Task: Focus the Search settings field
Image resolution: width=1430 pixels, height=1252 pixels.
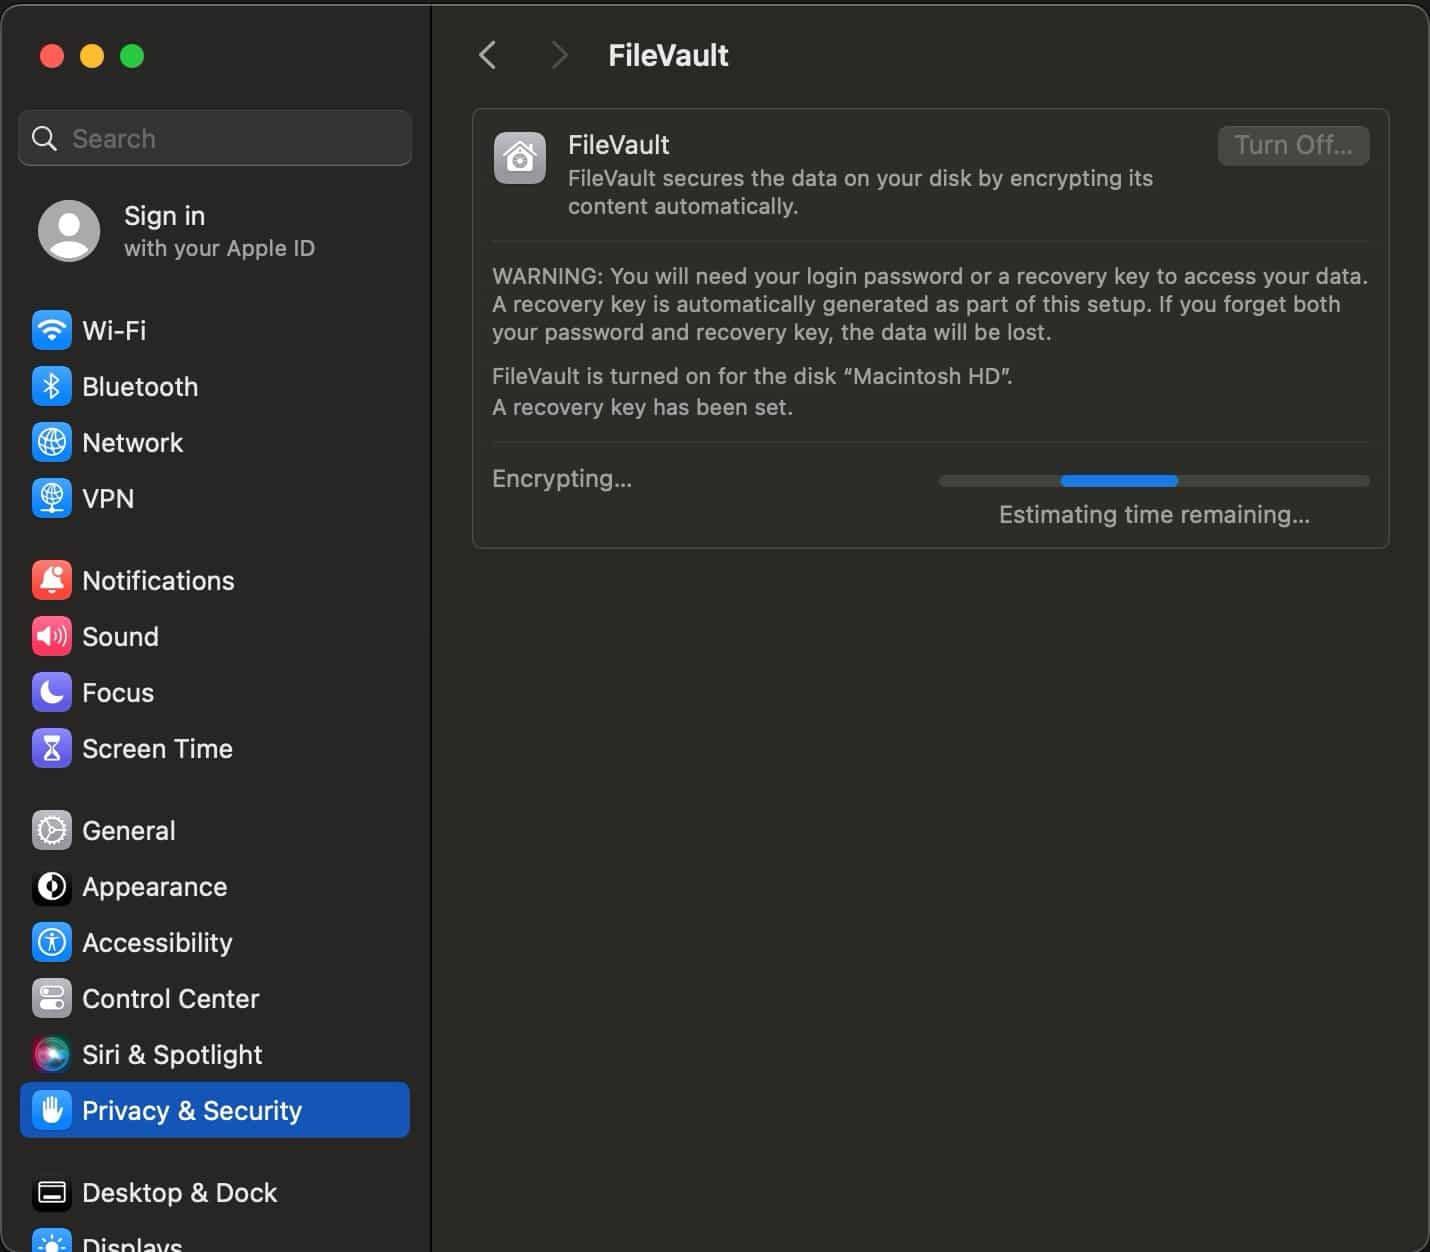Action: pos(215,138)
